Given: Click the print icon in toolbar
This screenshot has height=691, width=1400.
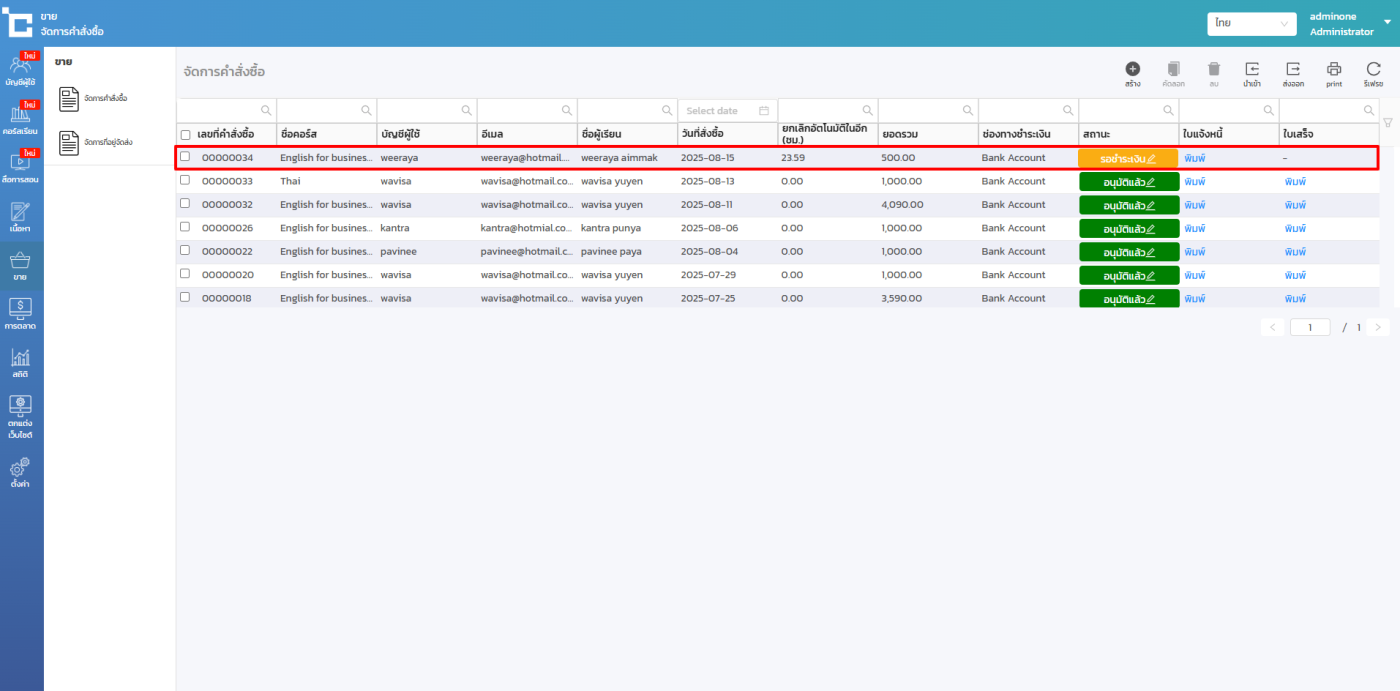Looking at the screenshot, I should (1334, 69).
